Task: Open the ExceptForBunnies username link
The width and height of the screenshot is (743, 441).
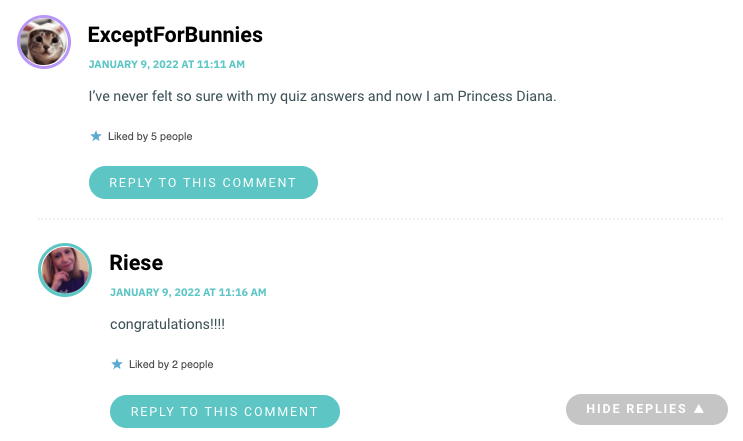Action: [175, 35]
